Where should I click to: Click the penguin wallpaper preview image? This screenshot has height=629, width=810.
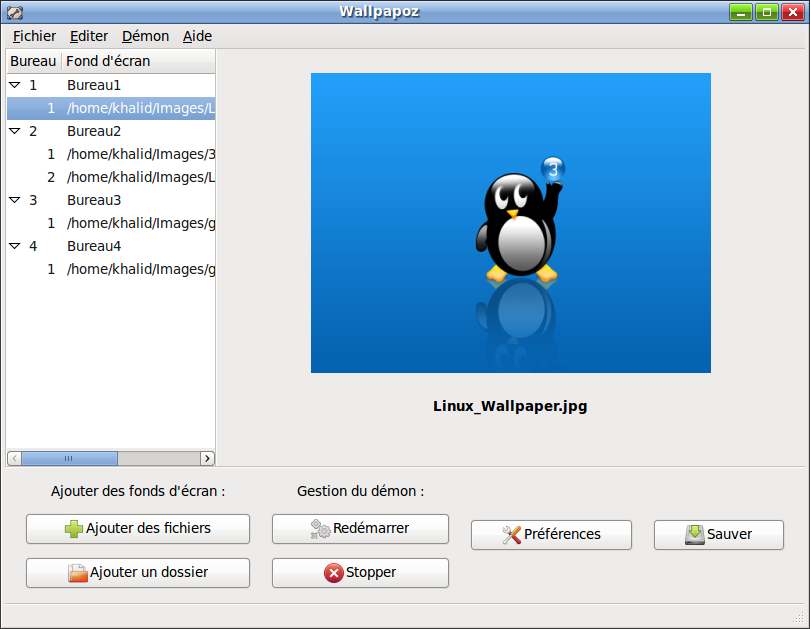(x=510, y=223)
